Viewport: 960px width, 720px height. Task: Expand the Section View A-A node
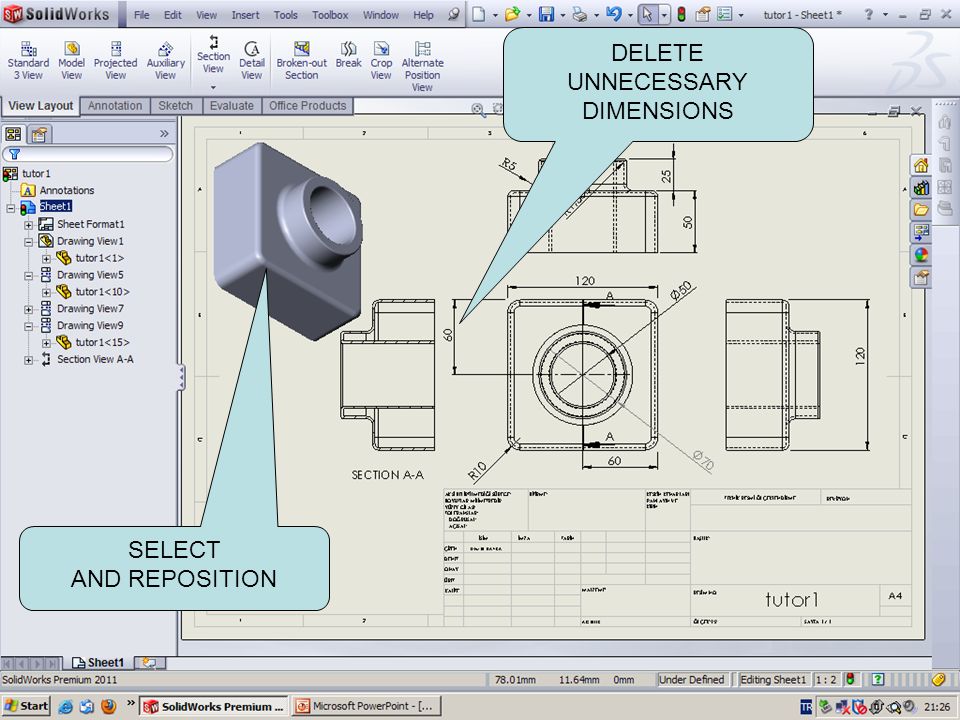click(x=28, y=361)
